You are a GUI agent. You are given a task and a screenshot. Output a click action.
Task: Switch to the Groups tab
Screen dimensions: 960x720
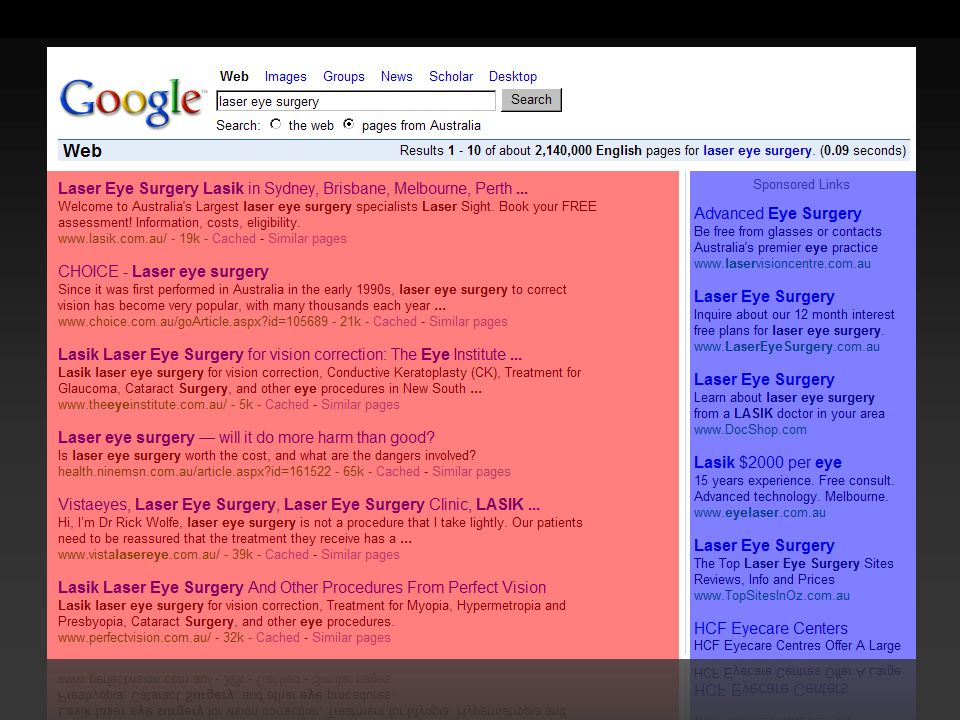point(343,77)
